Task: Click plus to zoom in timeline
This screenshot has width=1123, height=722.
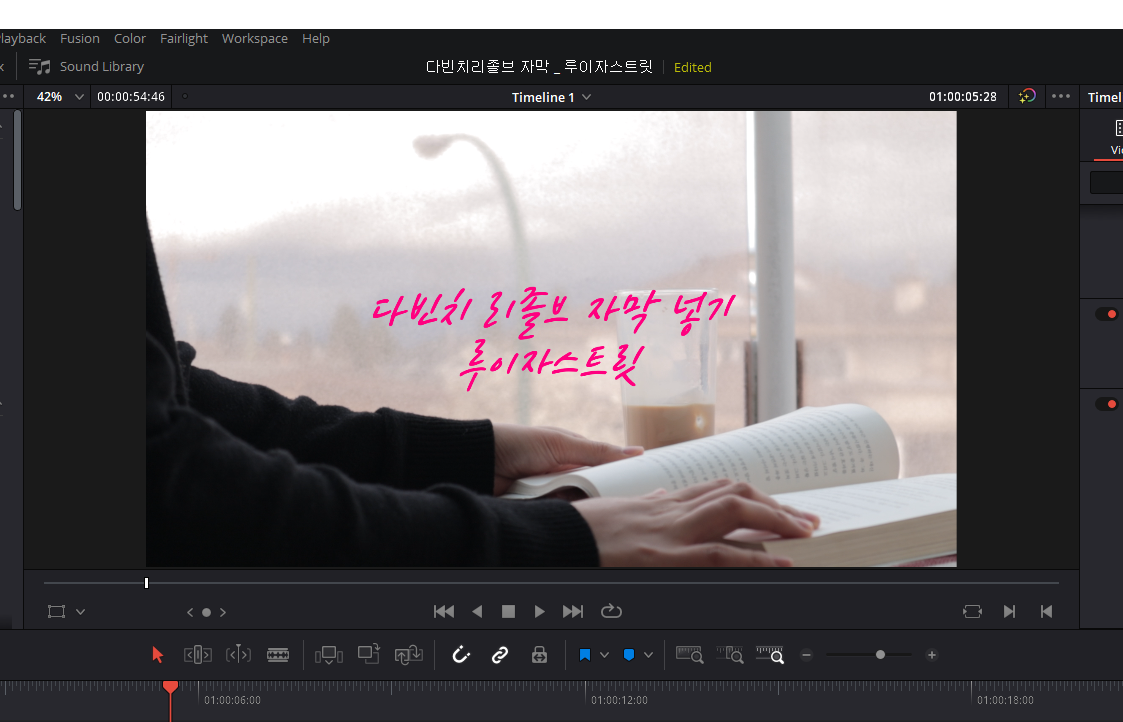Action: 932,655
